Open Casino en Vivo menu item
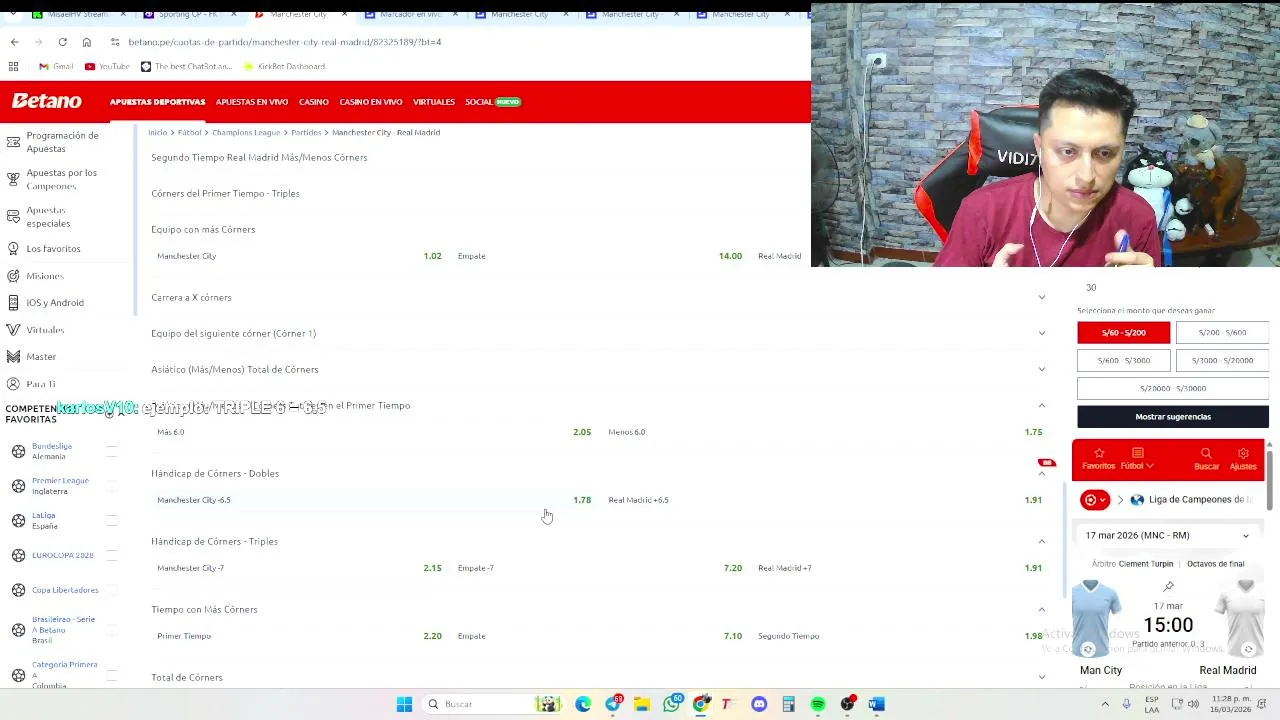Viewport: 1280px width, 720px height. tap(370, 102)
